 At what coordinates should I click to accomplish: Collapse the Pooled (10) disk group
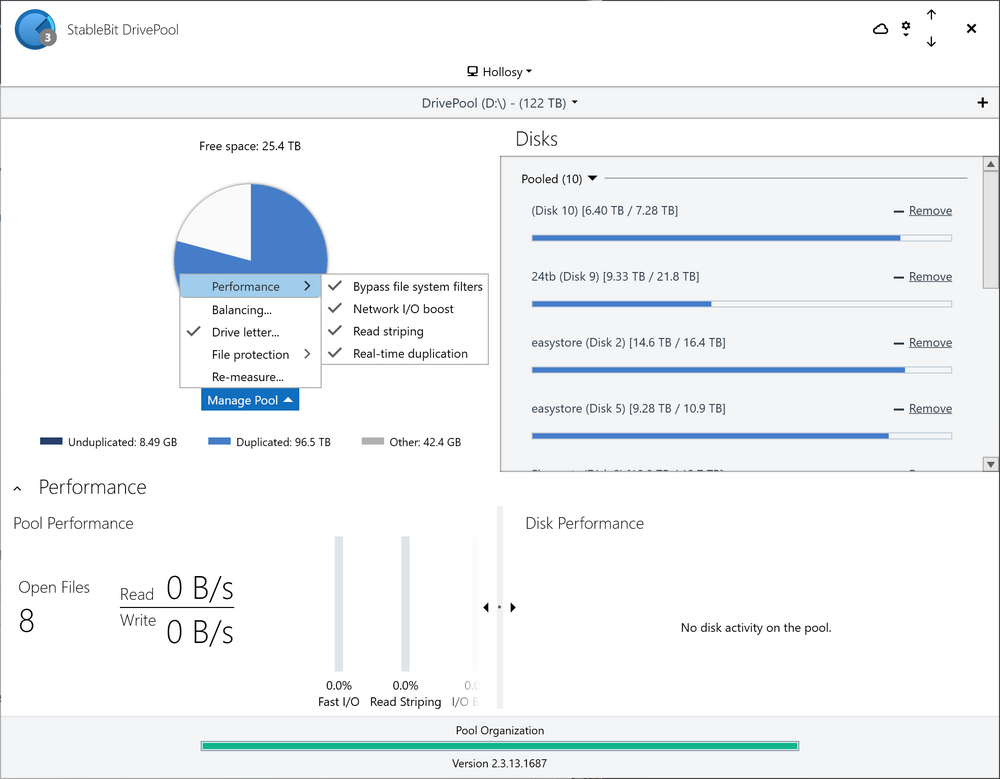click(x=592, y=179)
